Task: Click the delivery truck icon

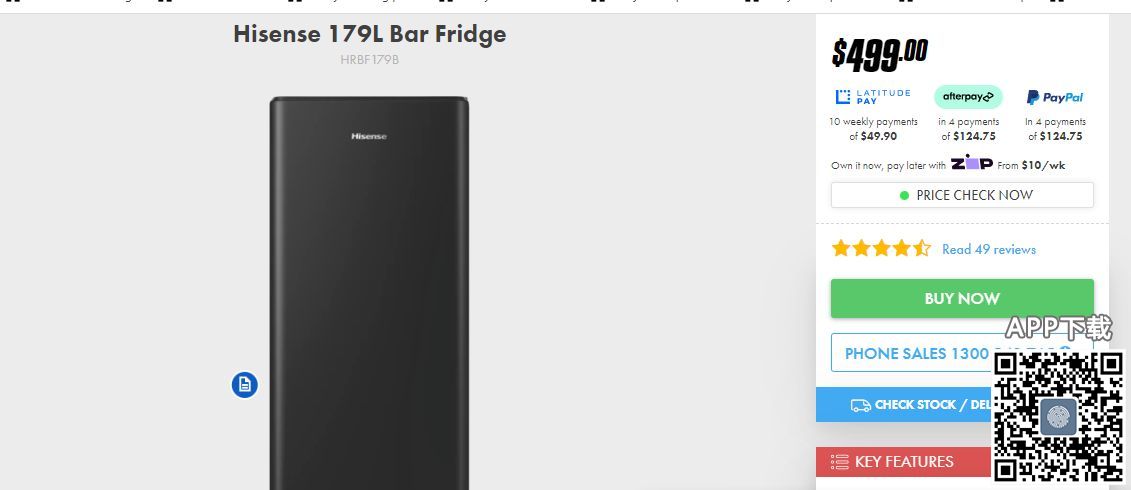Action: tap(861, 405)
